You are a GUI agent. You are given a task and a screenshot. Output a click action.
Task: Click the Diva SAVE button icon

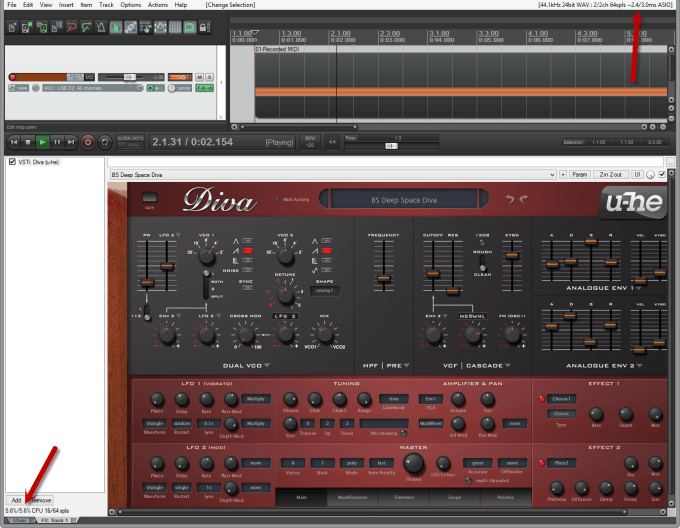coord(149,199)
